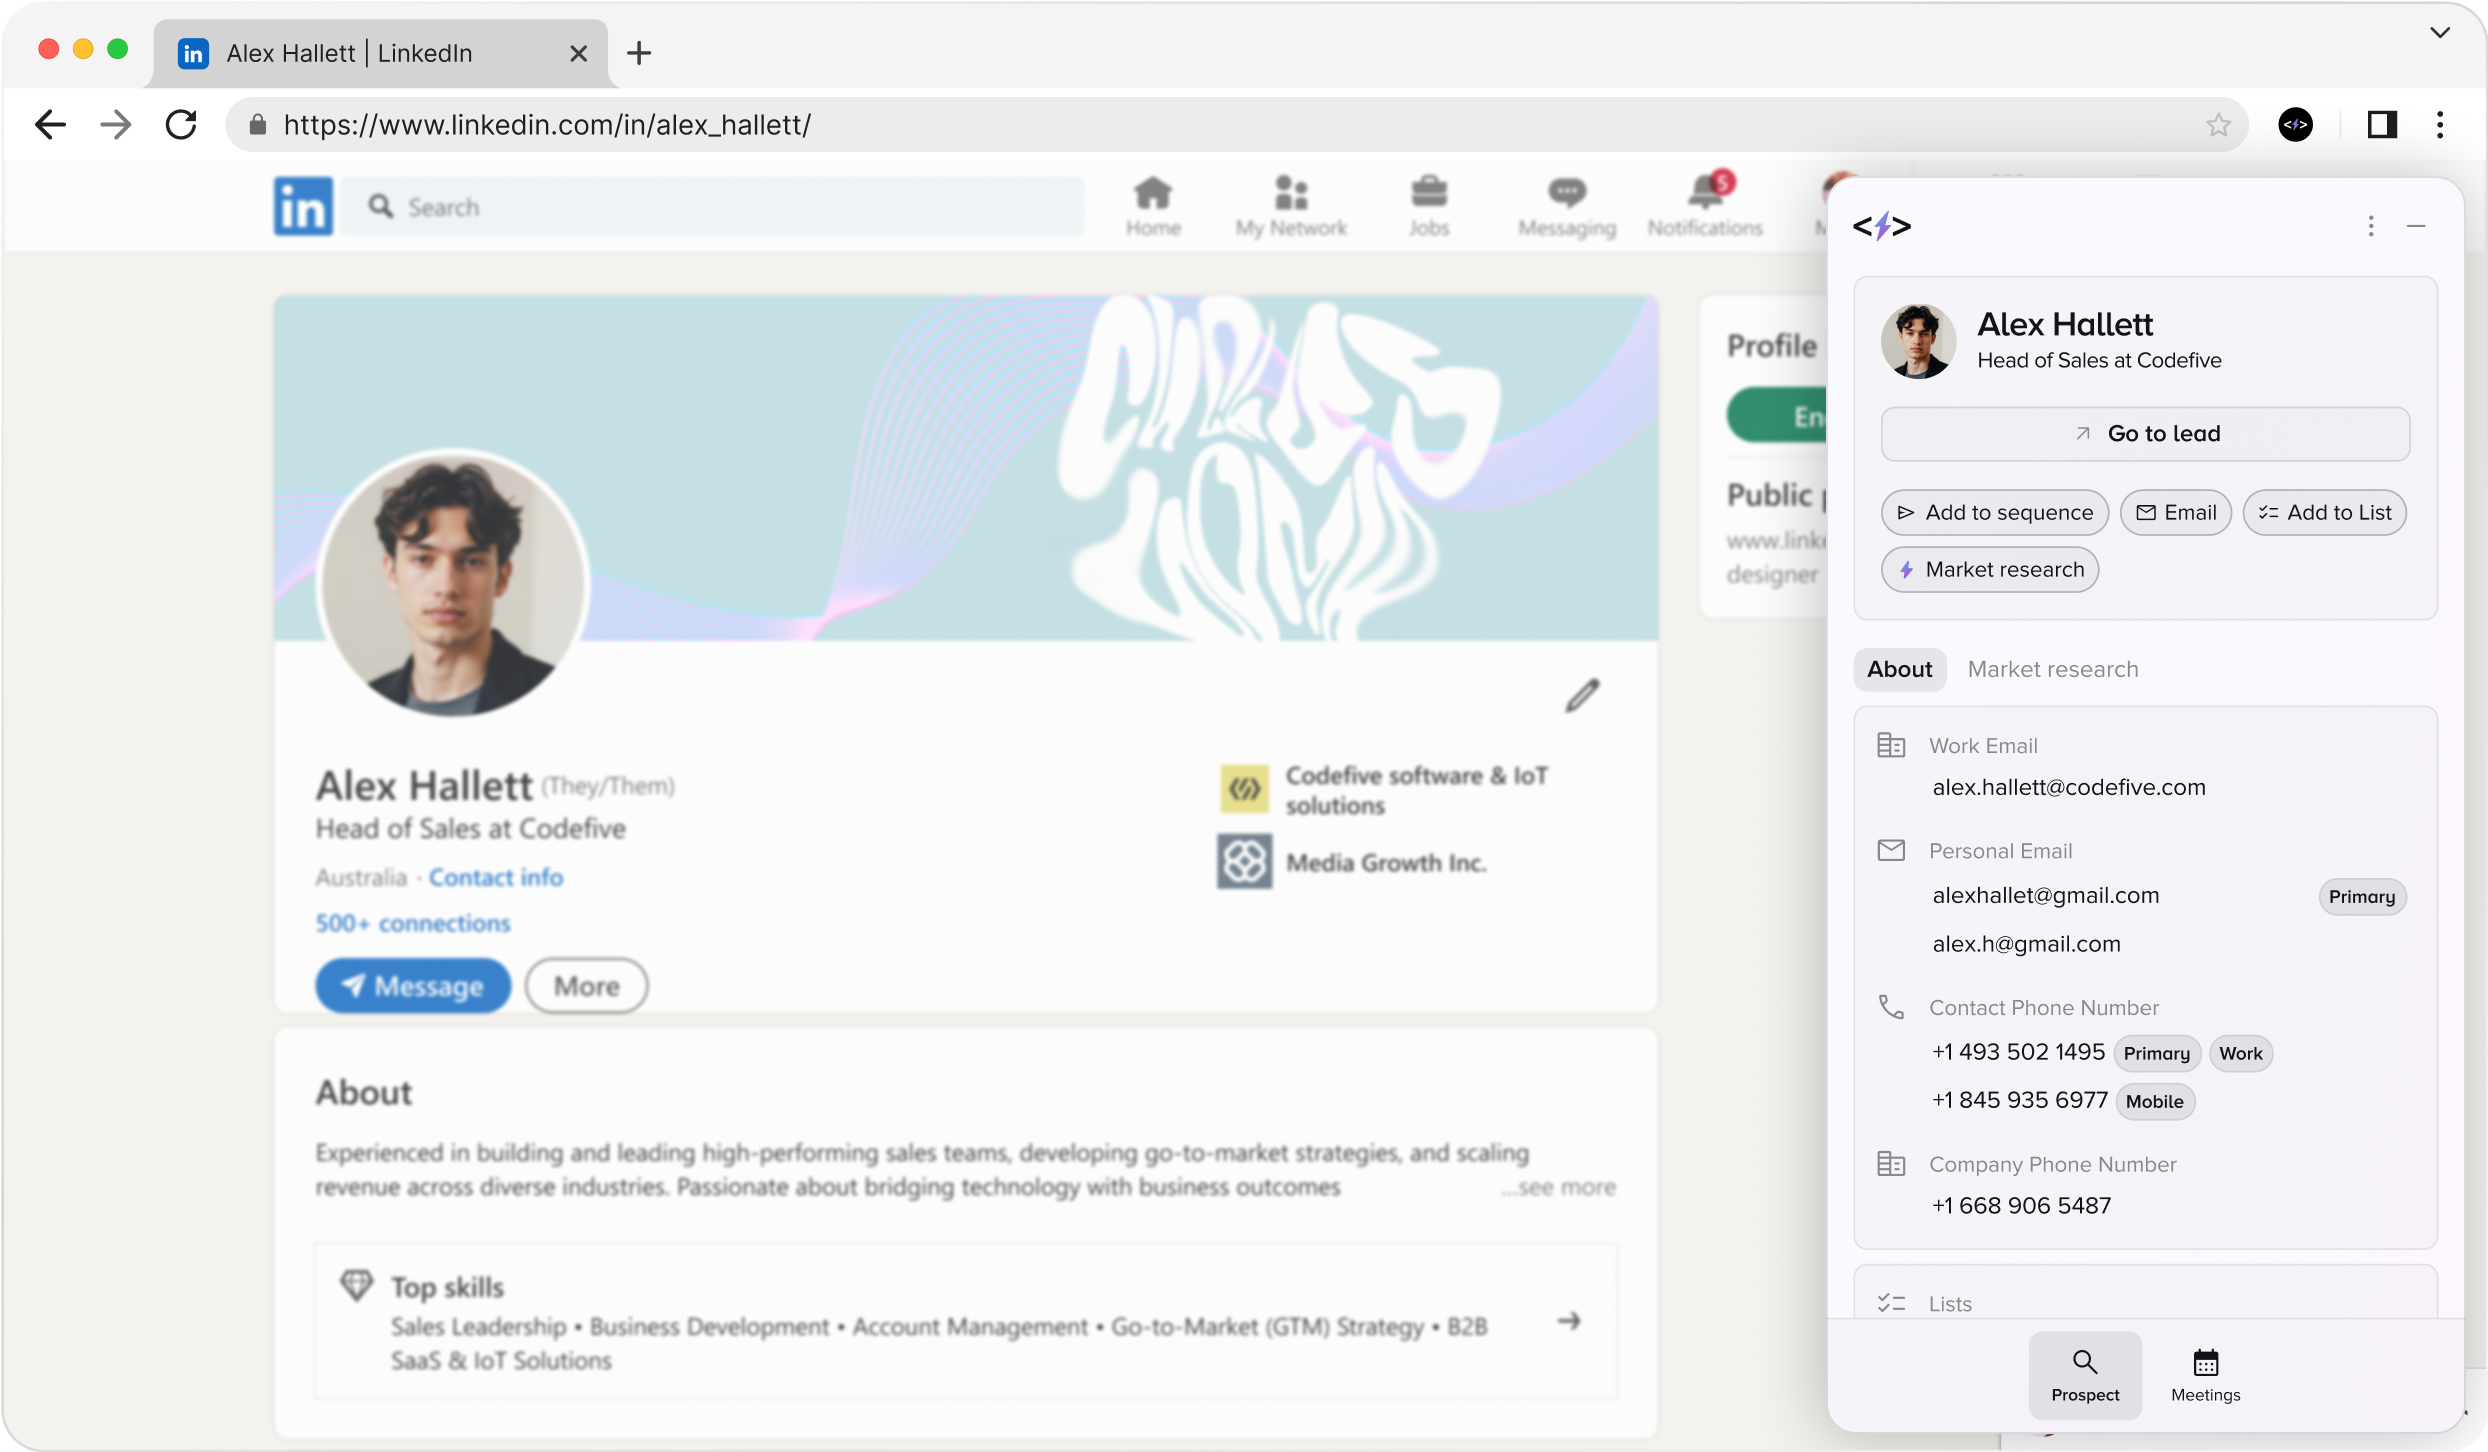The width and height of the screenshot is (2488, 1452).
Task: Switch to the Market research tab
Action: coord(2052,669)
